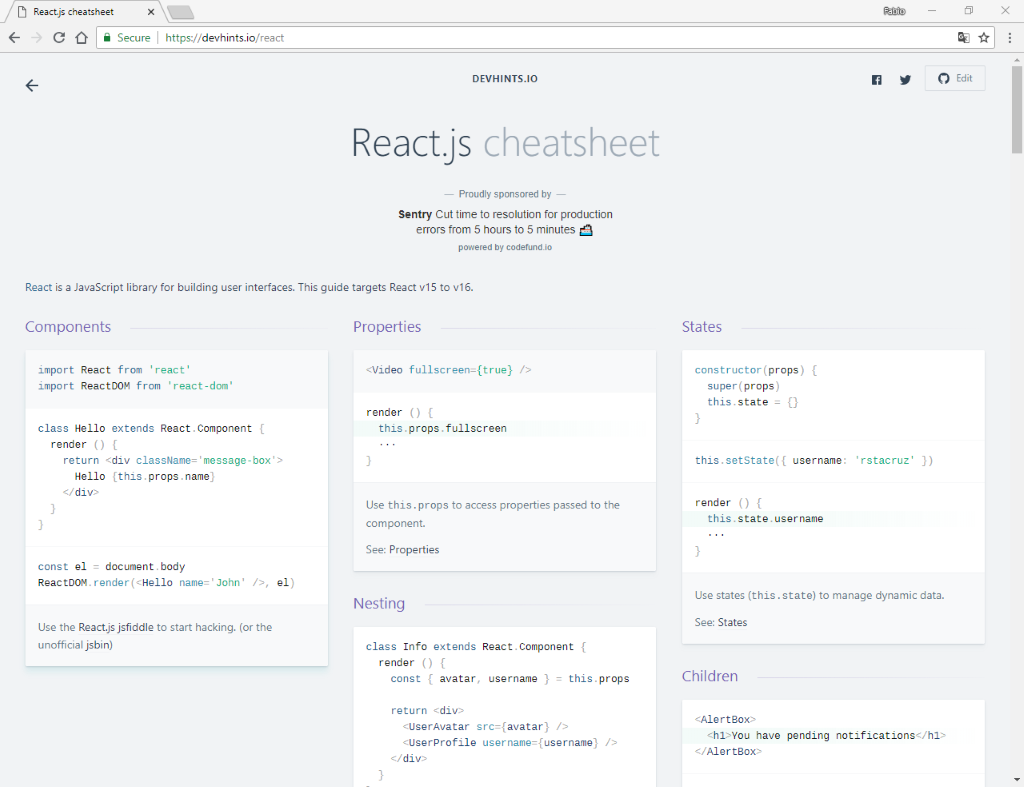The image size is (1024, 787).
Task: Open the browser home page icon
Action: [x=83, y=37]
